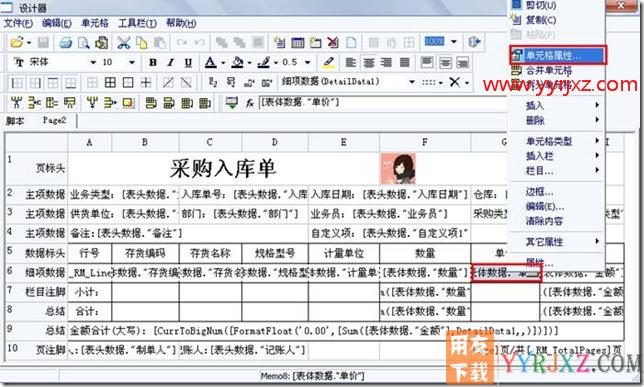Align text left
The width and height of the screenshot is (644, 387).
(x=350, y=62)
